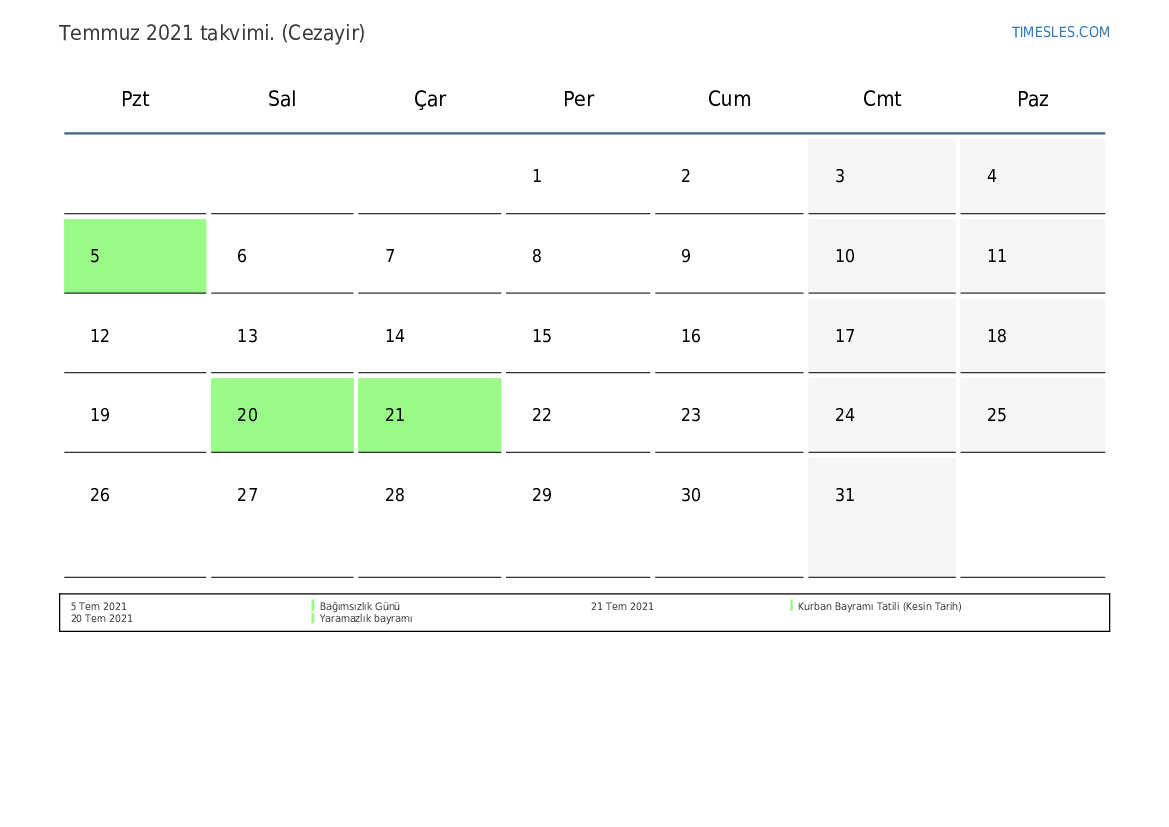Click date 27 in the calendar
This screenshot has height=827, width=1169.
pos(282,518)
